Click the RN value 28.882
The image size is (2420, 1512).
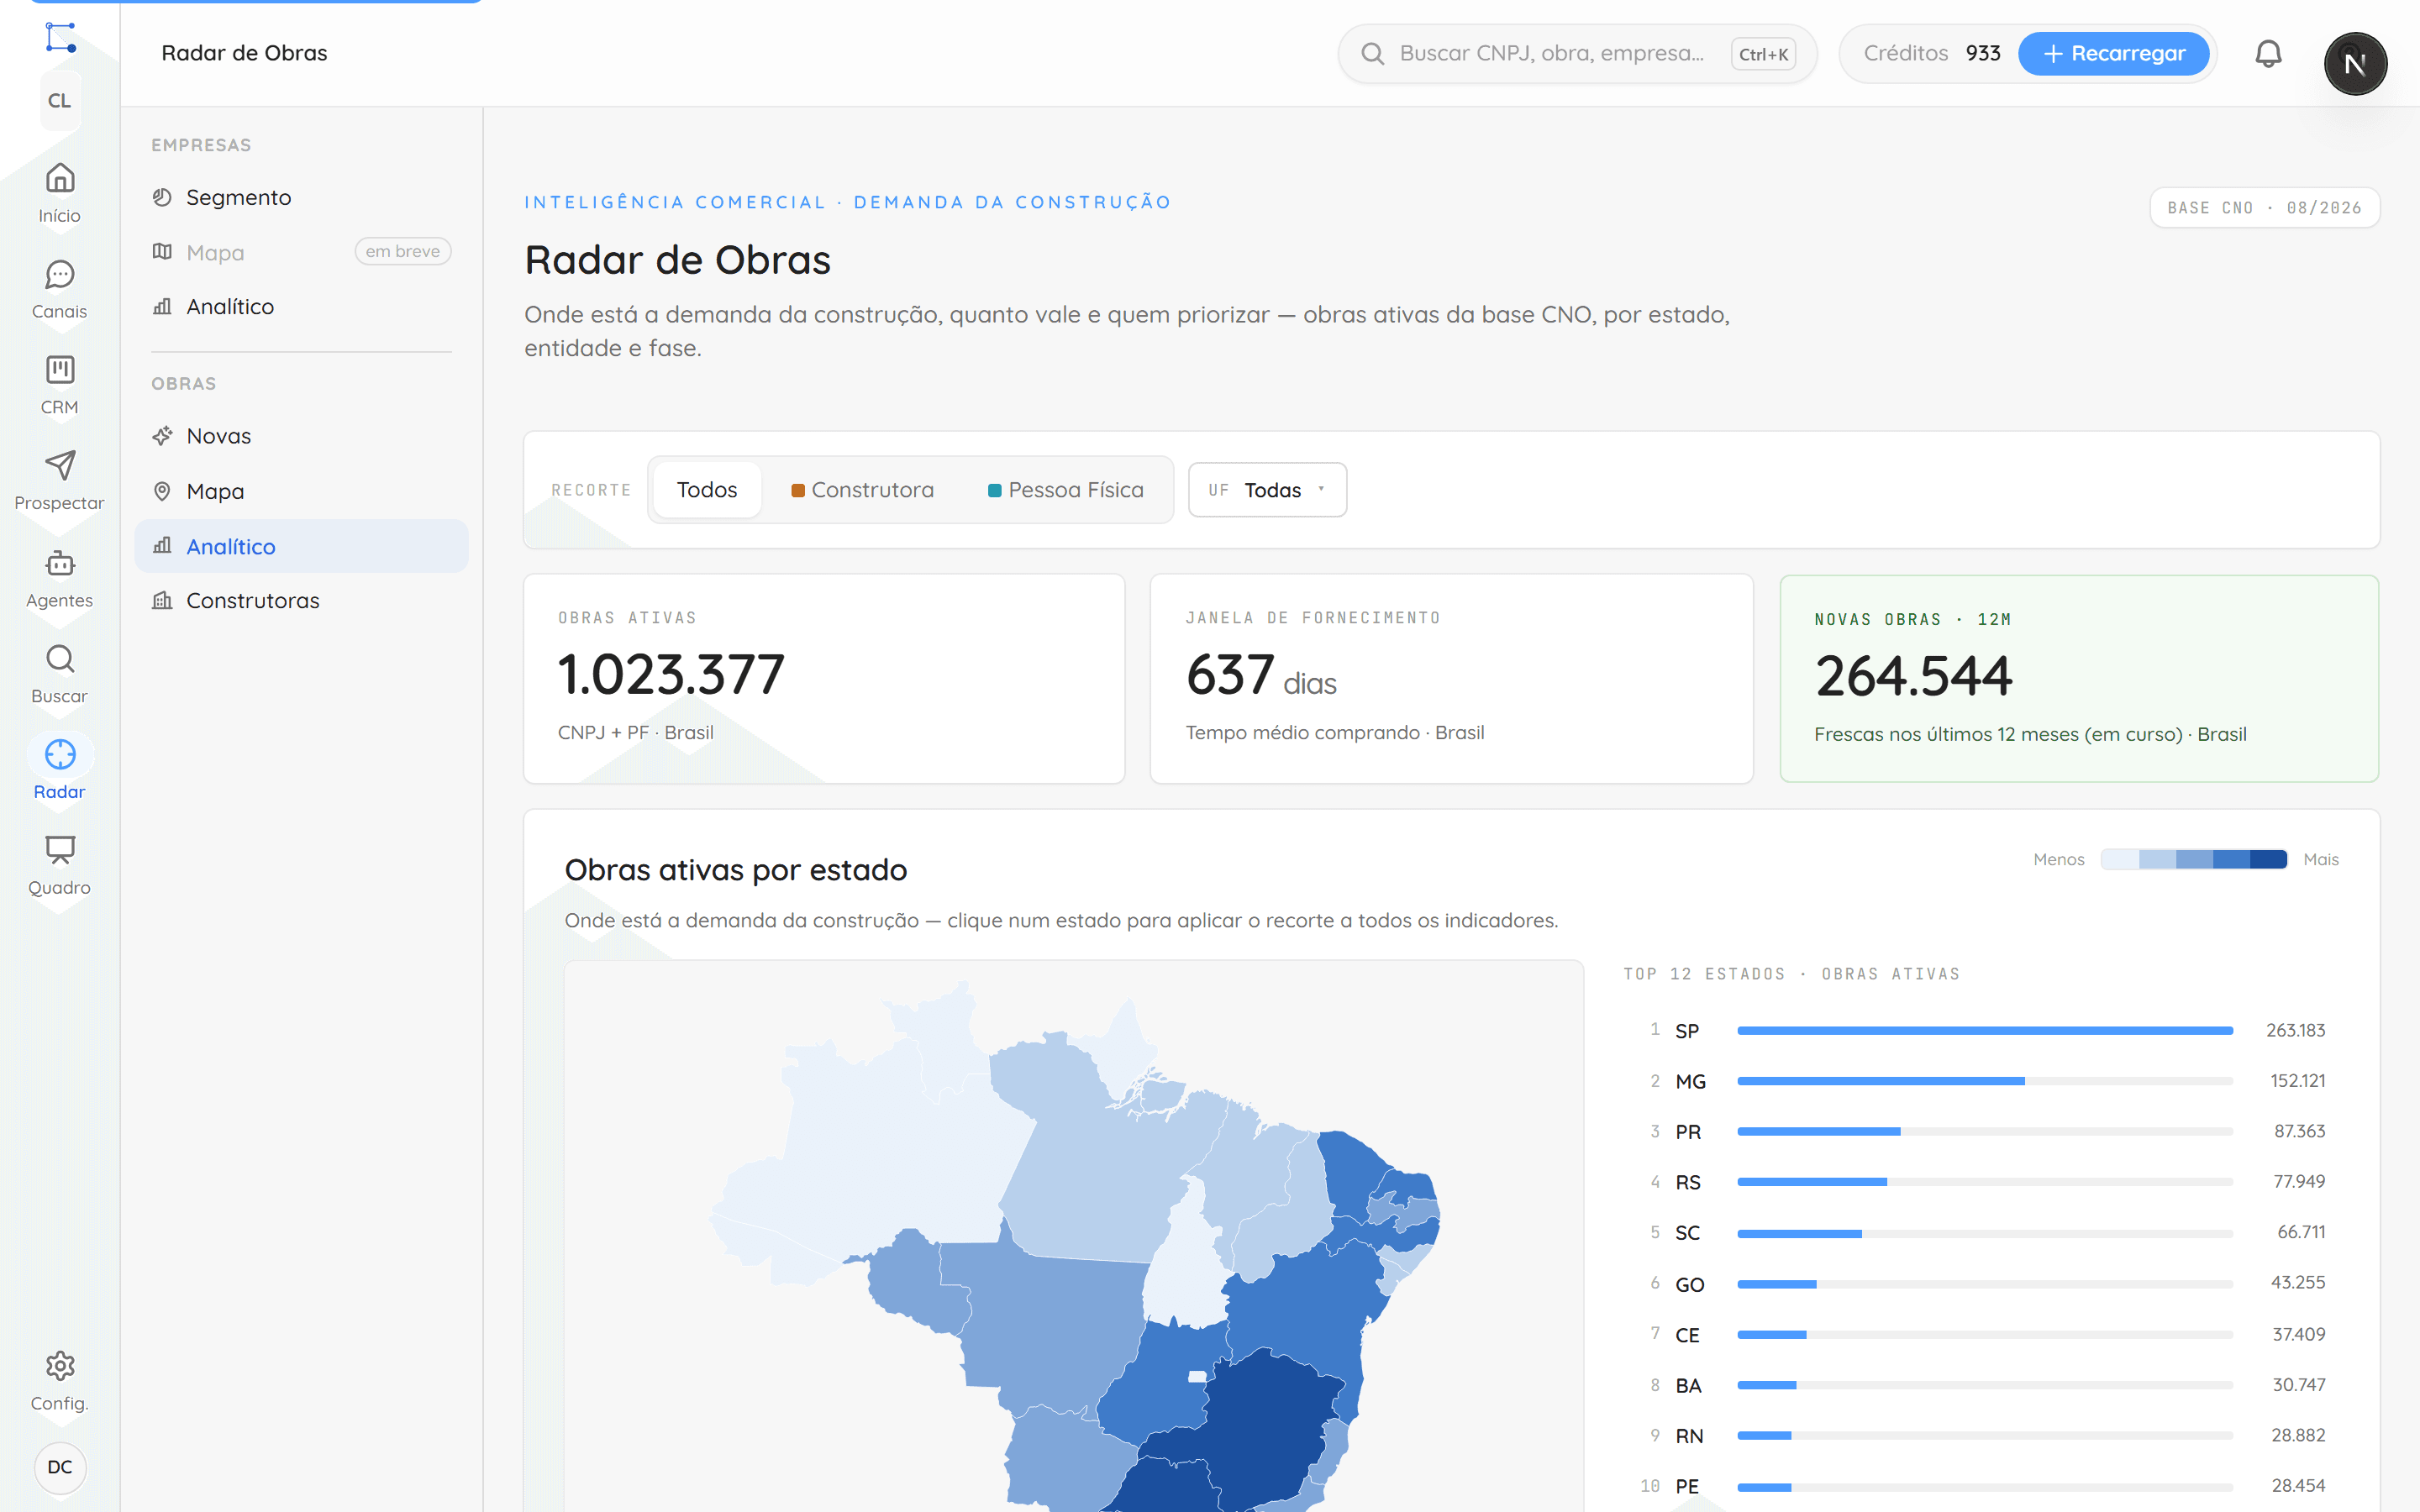pos(2298,1435)
